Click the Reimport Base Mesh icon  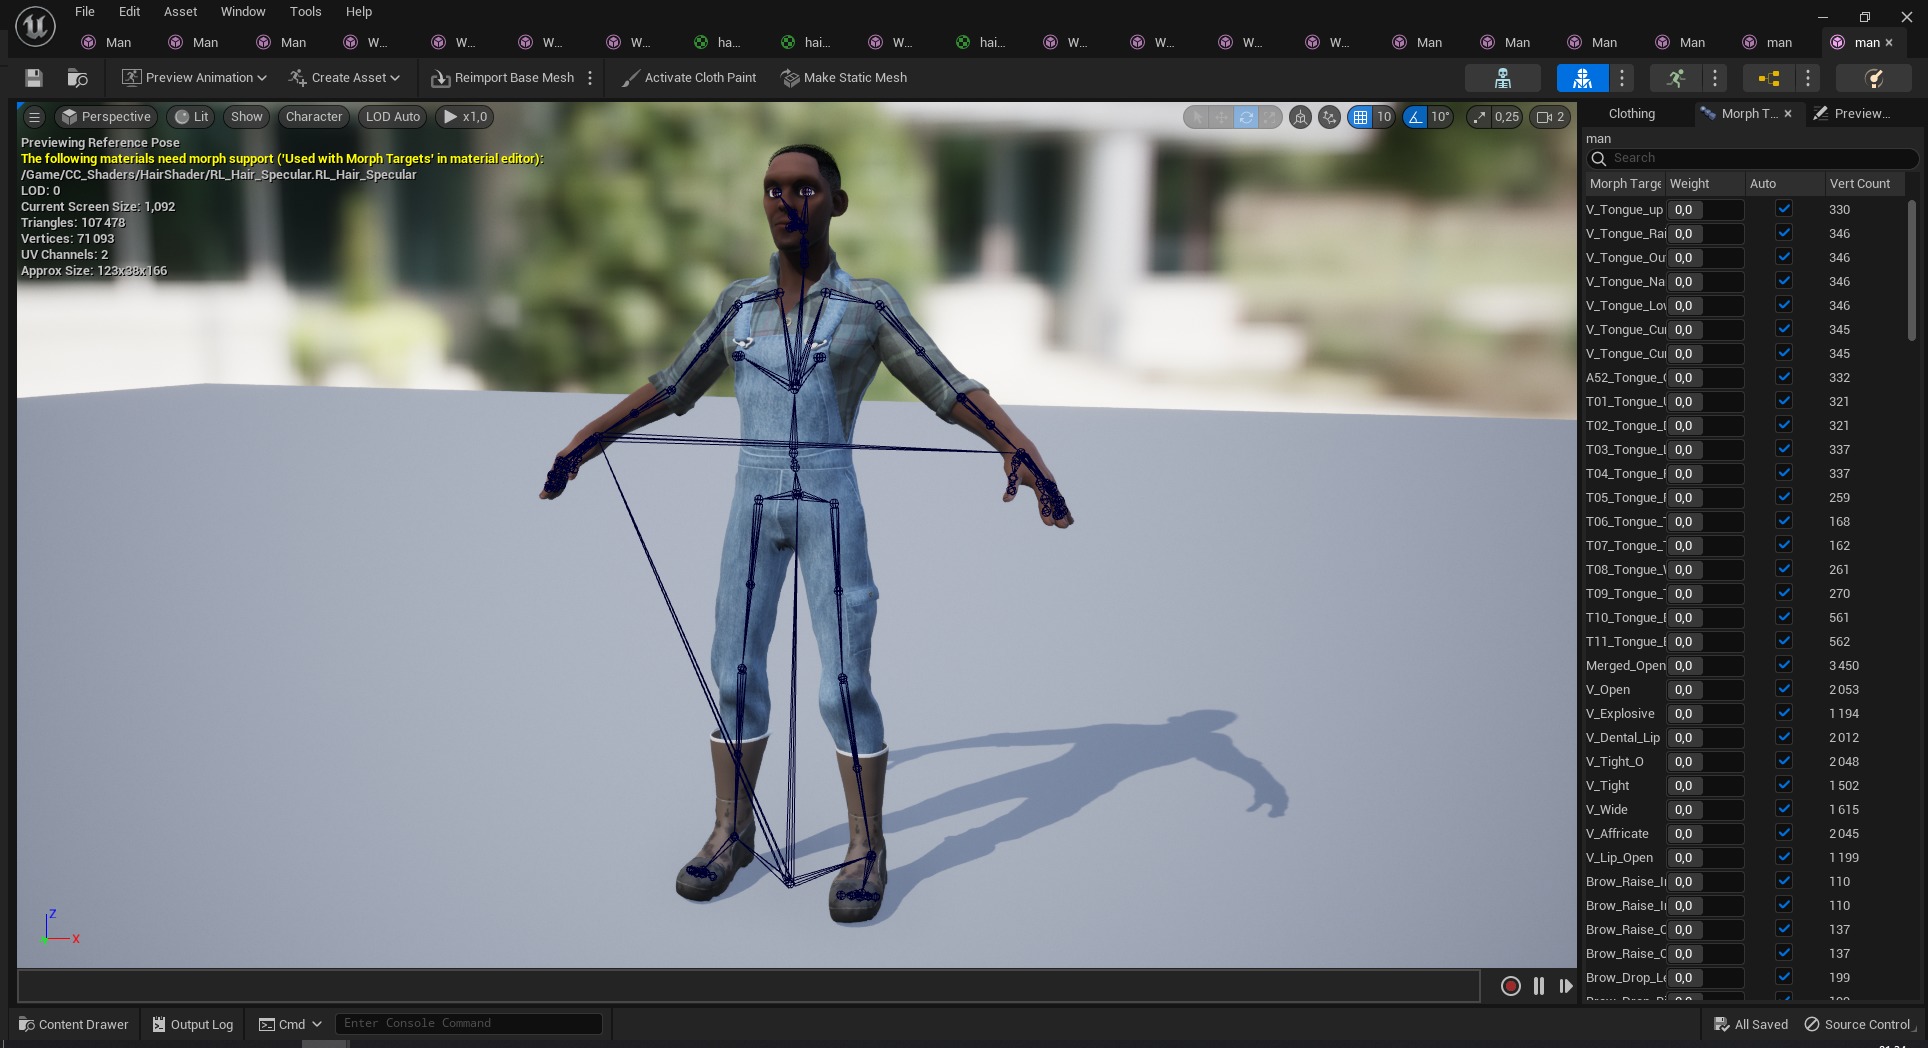click(x=440, y=78)
